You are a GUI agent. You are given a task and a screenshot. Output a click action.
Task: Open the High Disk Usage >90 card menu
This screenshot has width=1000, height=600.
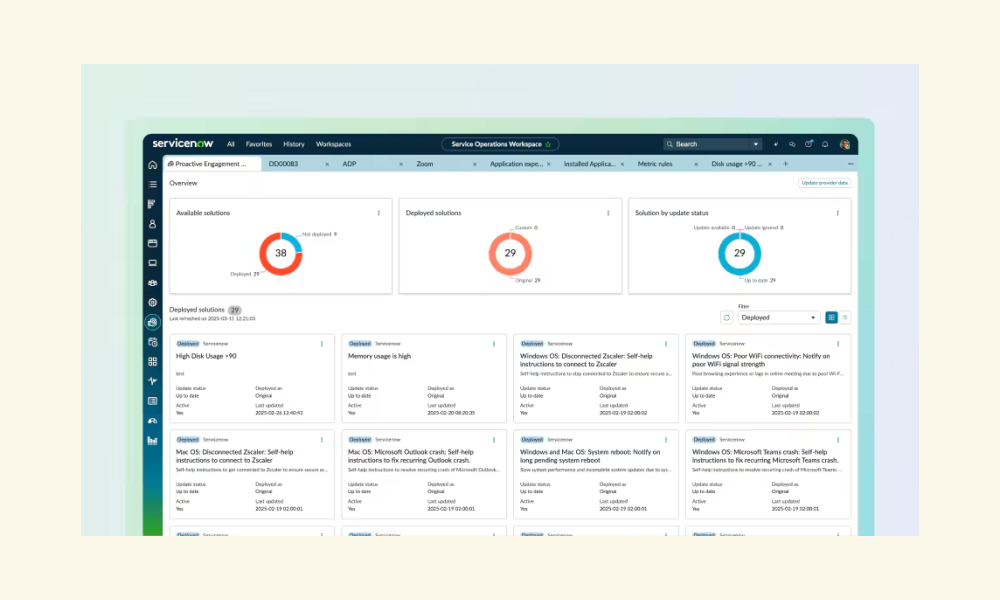[321, 344]
